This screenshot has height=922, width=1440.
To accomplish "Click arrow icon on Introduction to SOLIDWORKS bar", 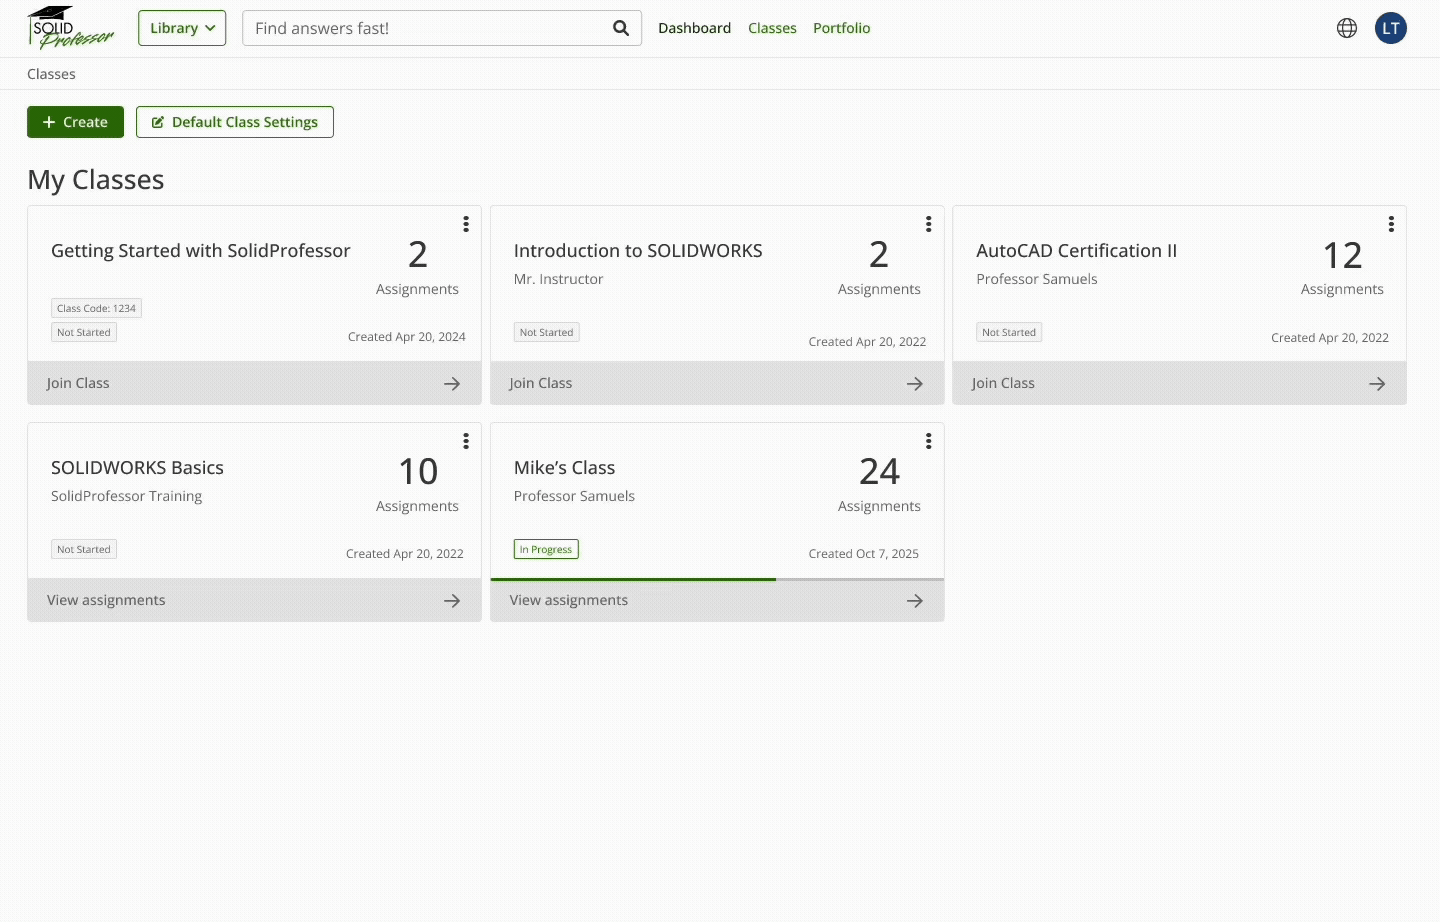I will pyautogui.click(x=915, y=384).
